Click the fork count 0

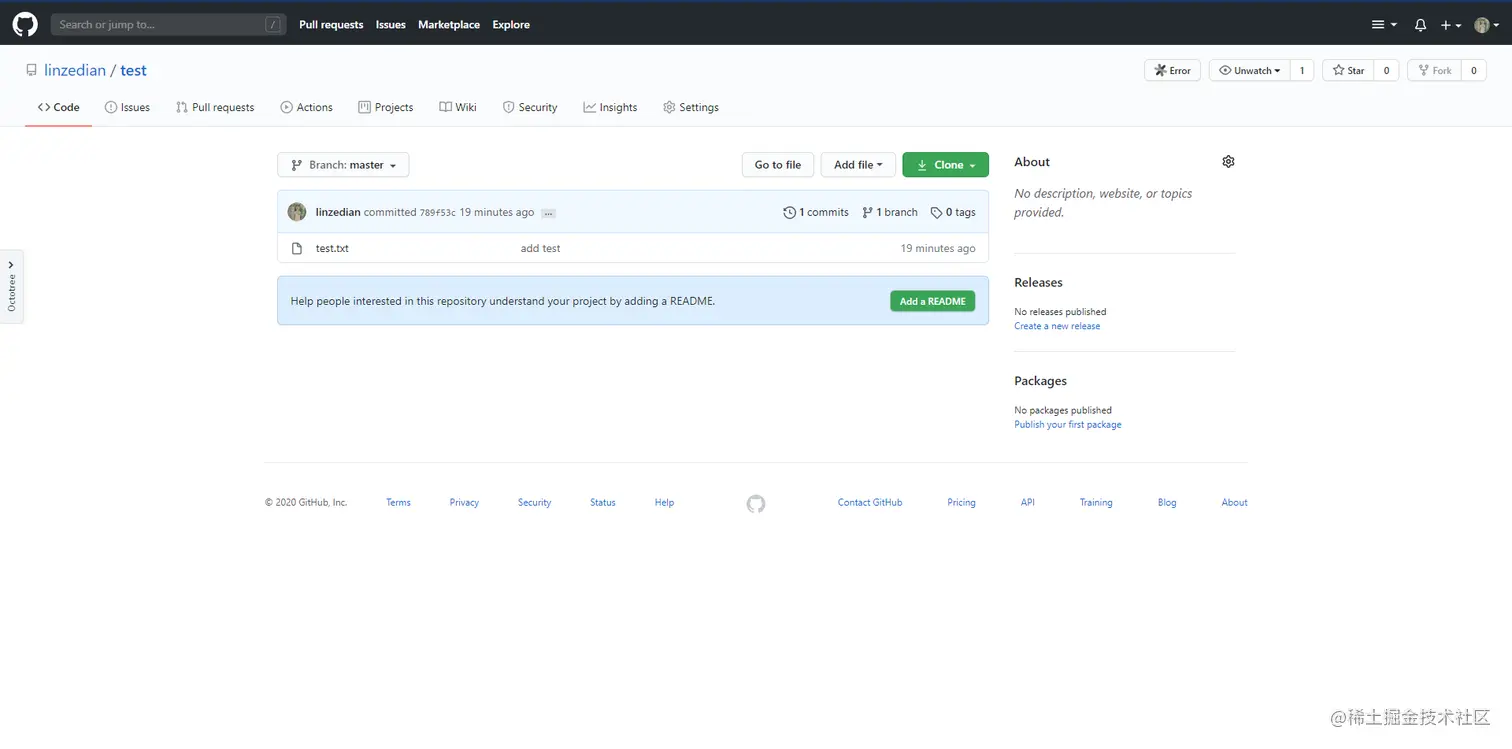[1474, 70]
